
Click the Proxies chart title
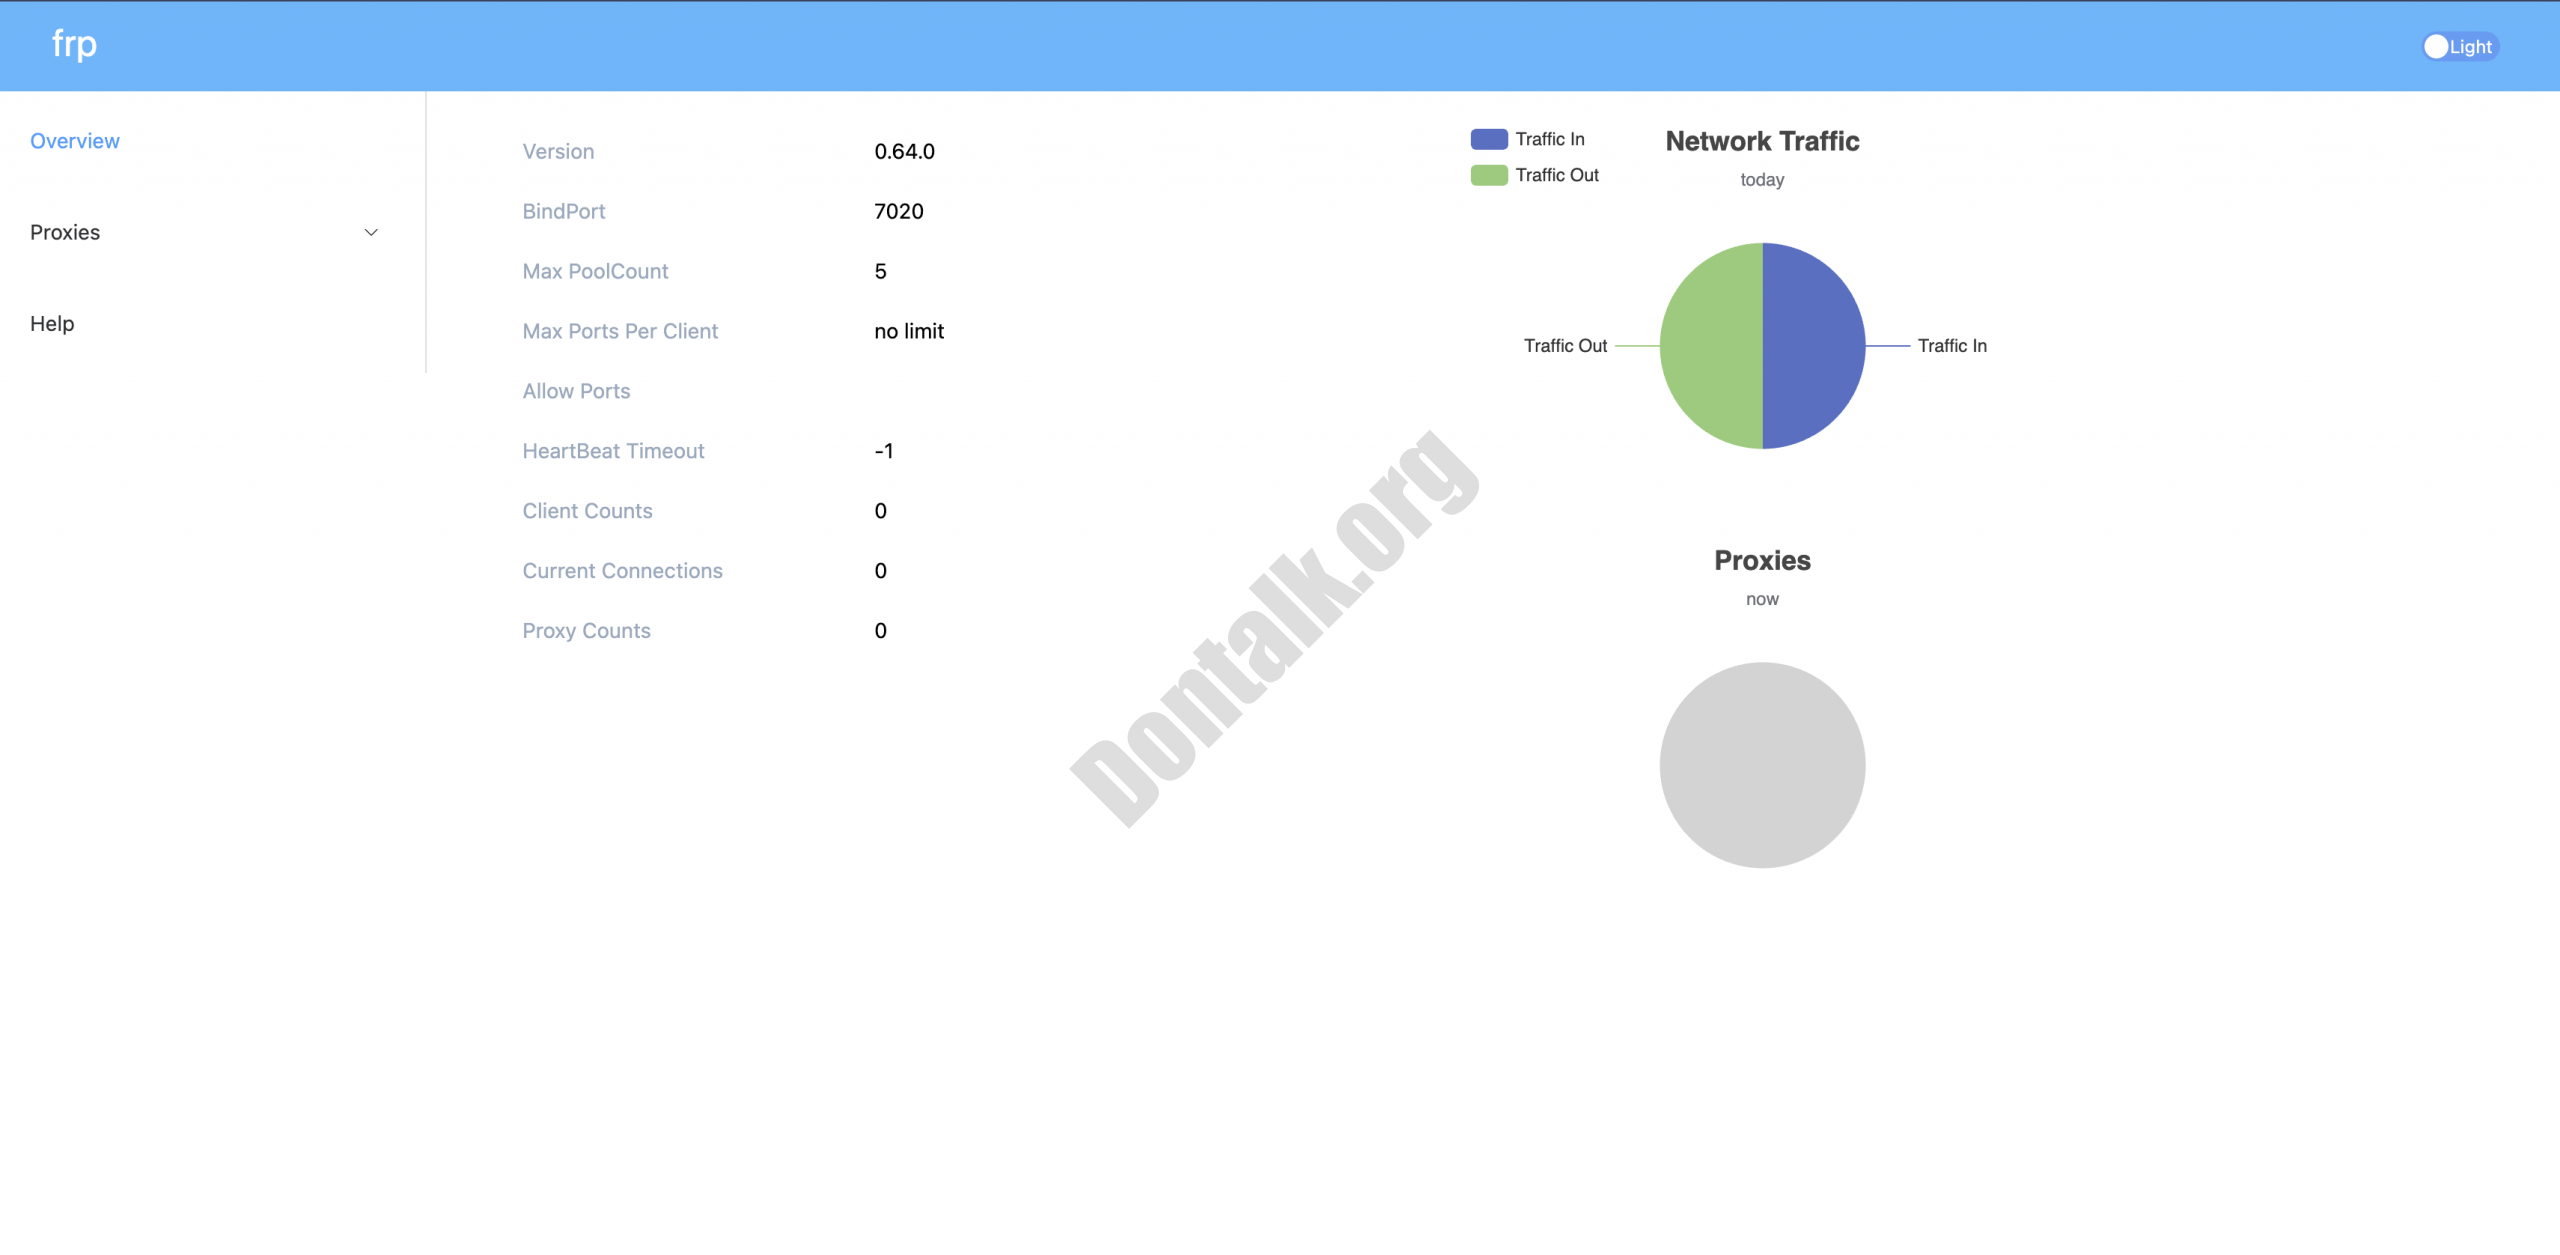click(x=1762, y=561)
